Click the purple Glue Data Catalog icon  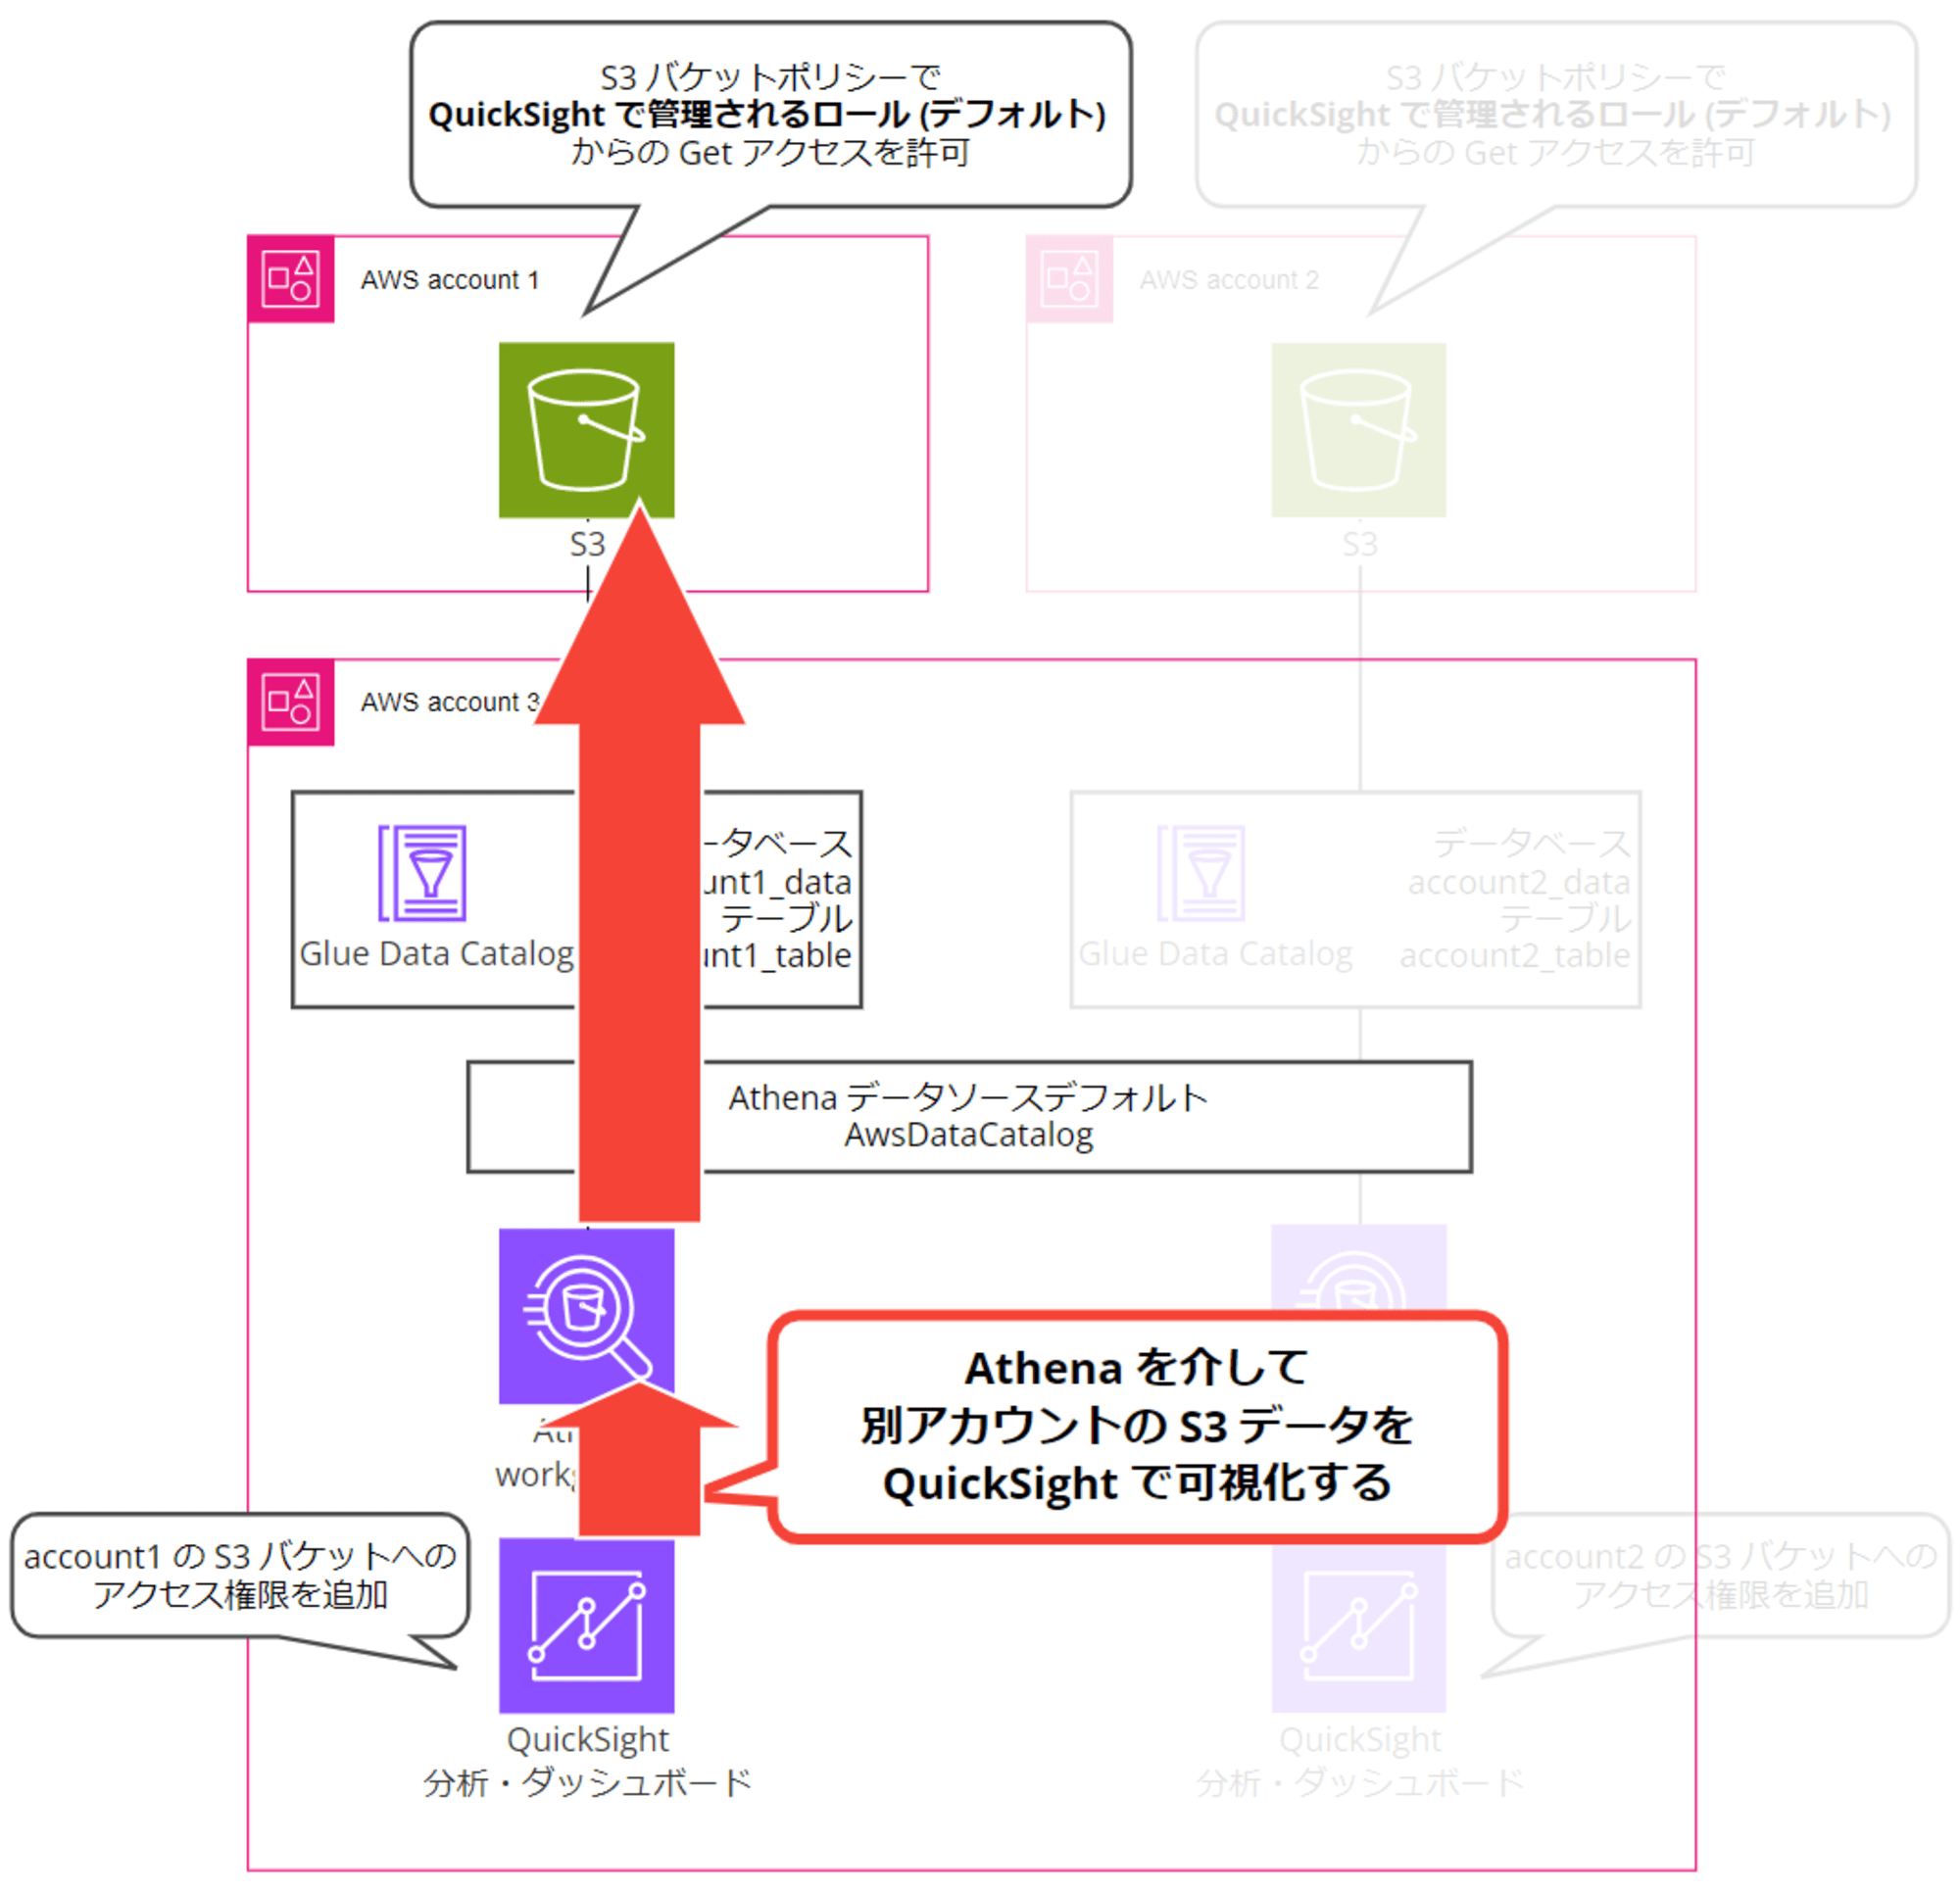click(x=422, y=873)
